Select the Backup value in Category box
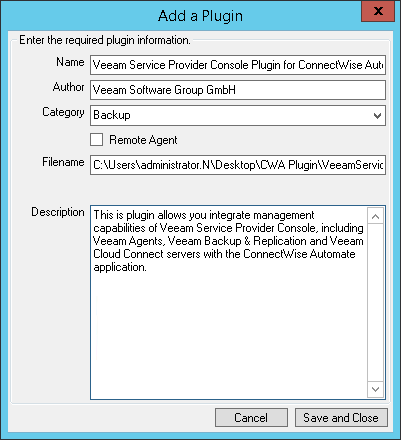 [x=112, y=115]
